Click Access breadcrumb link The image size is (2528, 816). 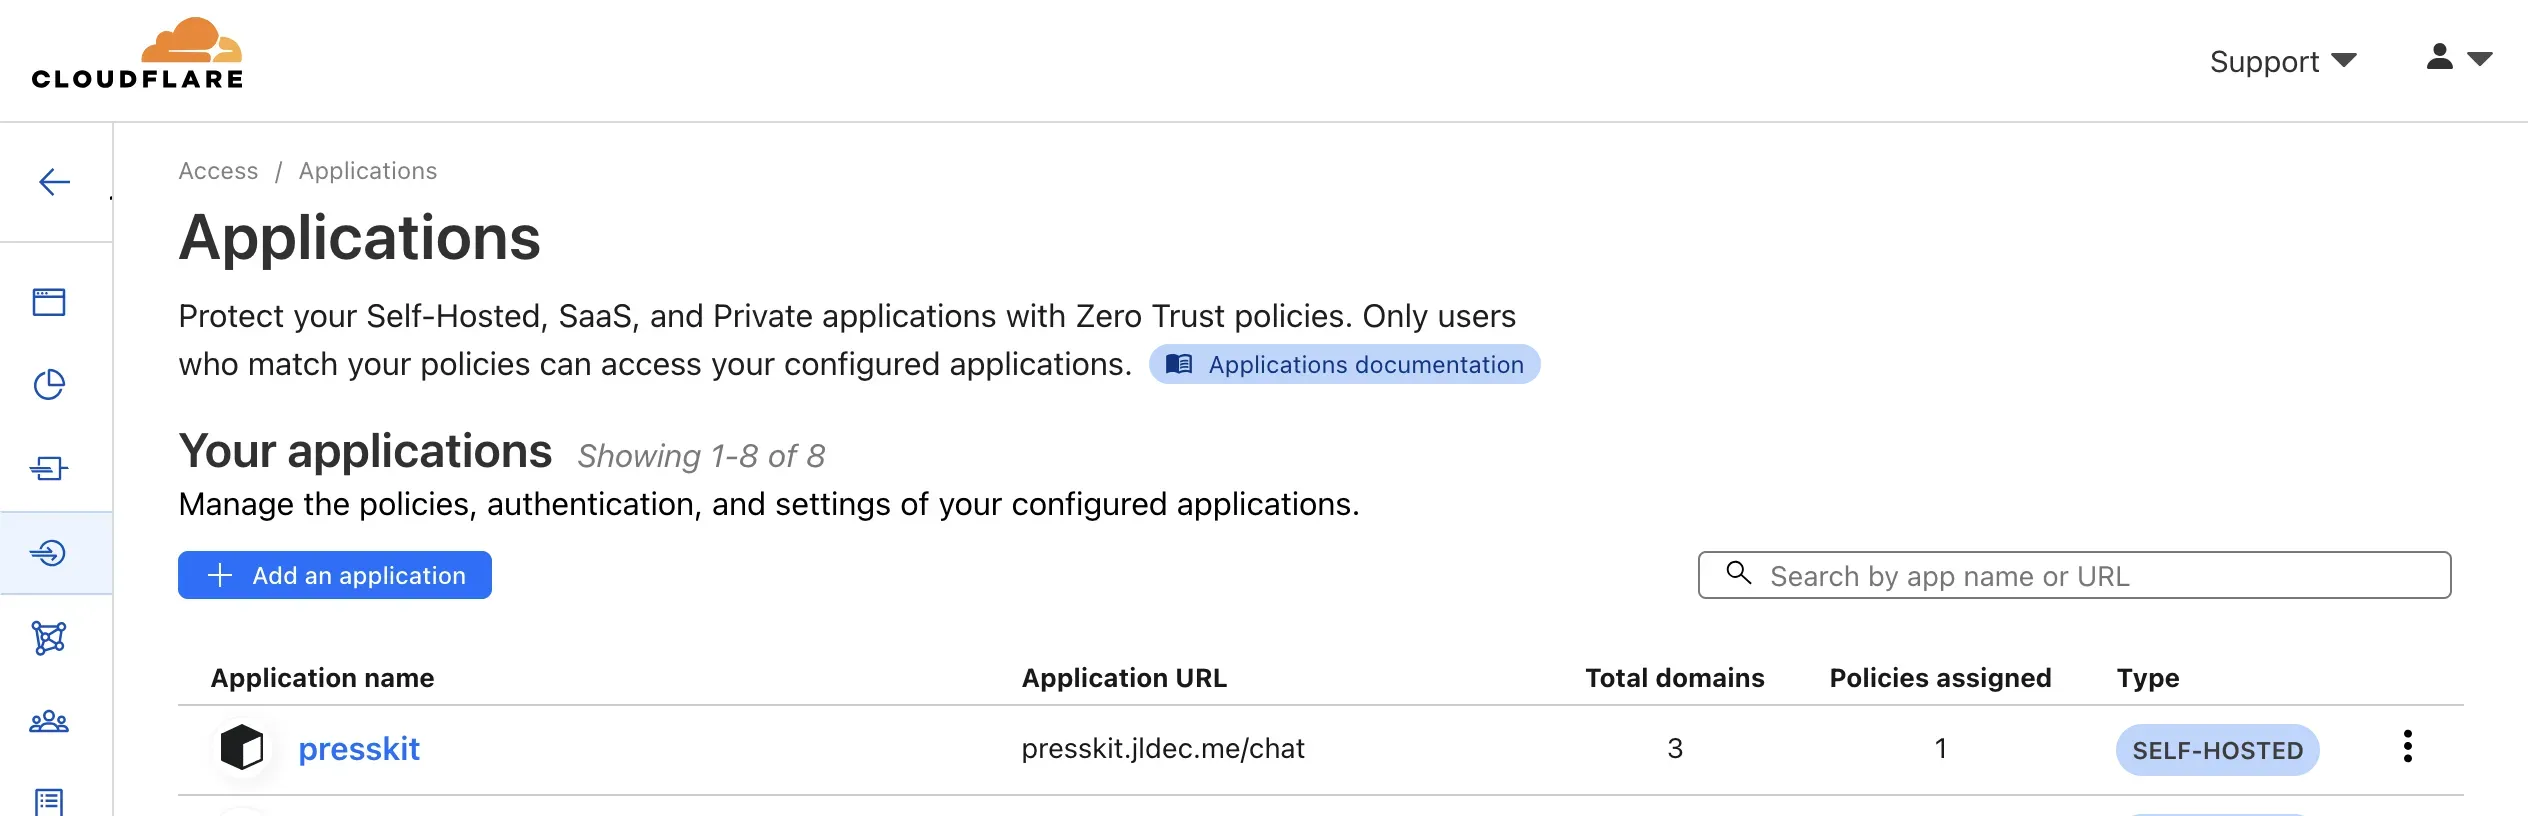click(218, 171)
